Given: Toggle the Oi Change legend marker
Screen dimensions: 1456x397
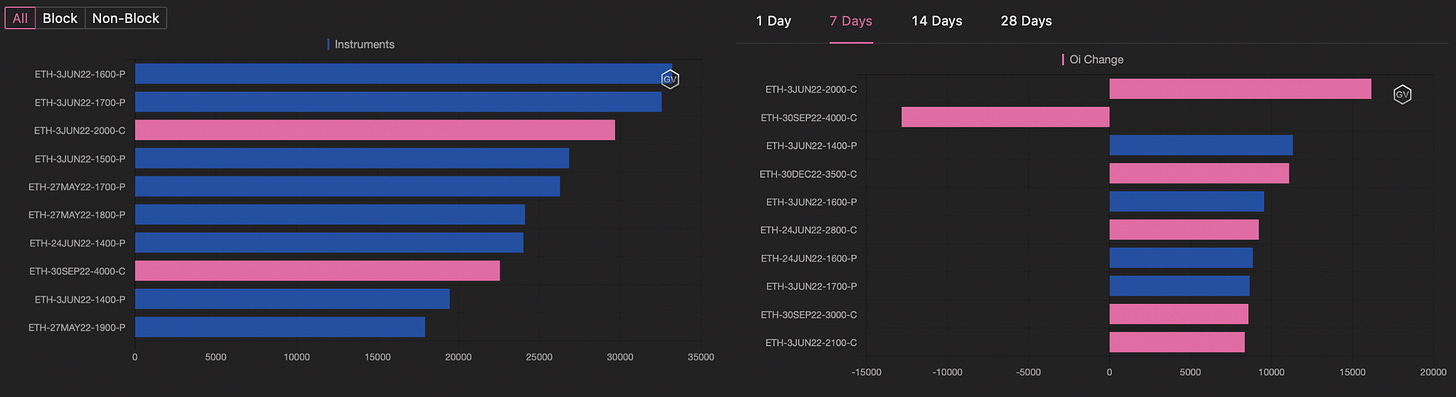Looking at the screenshot, I should coord(1063,60).
